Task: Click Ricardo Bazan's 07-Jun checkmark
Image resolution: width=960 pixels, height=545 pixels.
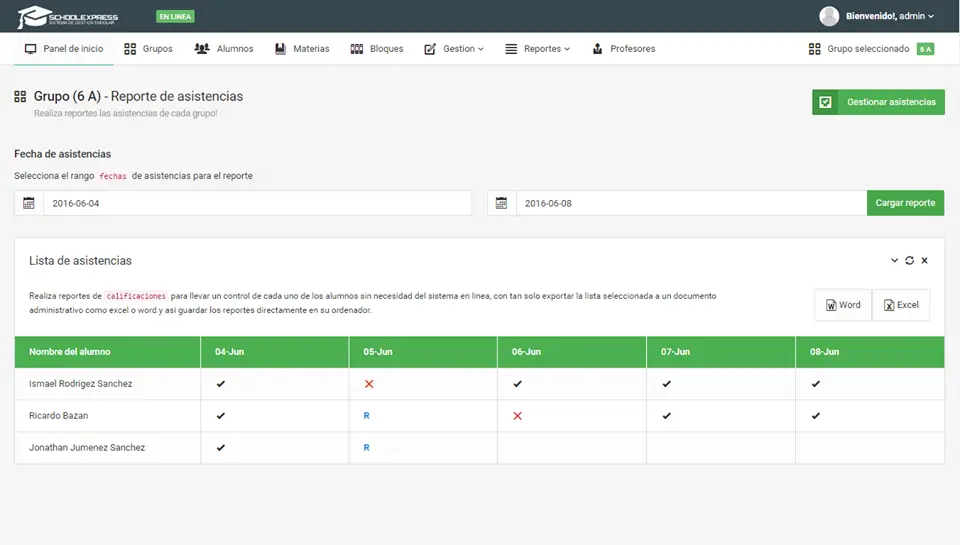Action: 667,416
